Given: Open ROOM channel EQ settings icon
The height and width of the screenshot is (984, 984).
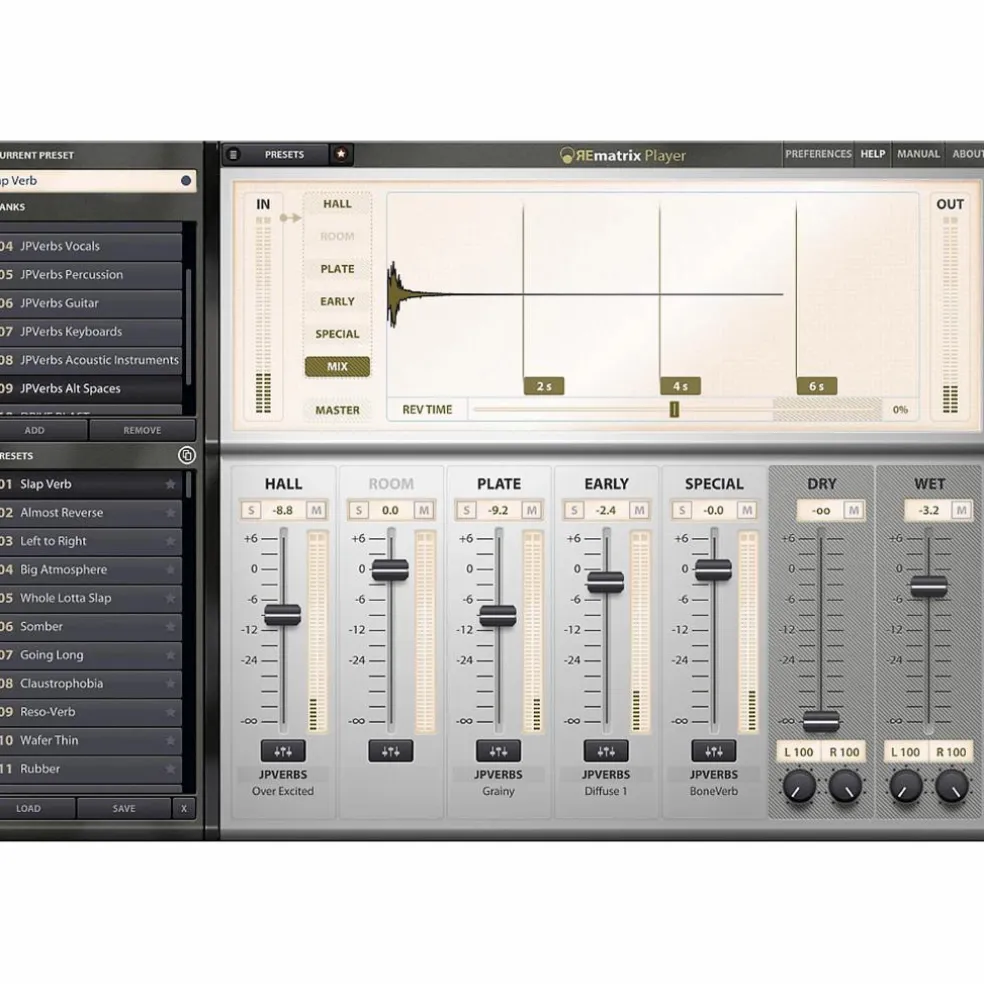Looking at the screenshot, I should point(390,751).
